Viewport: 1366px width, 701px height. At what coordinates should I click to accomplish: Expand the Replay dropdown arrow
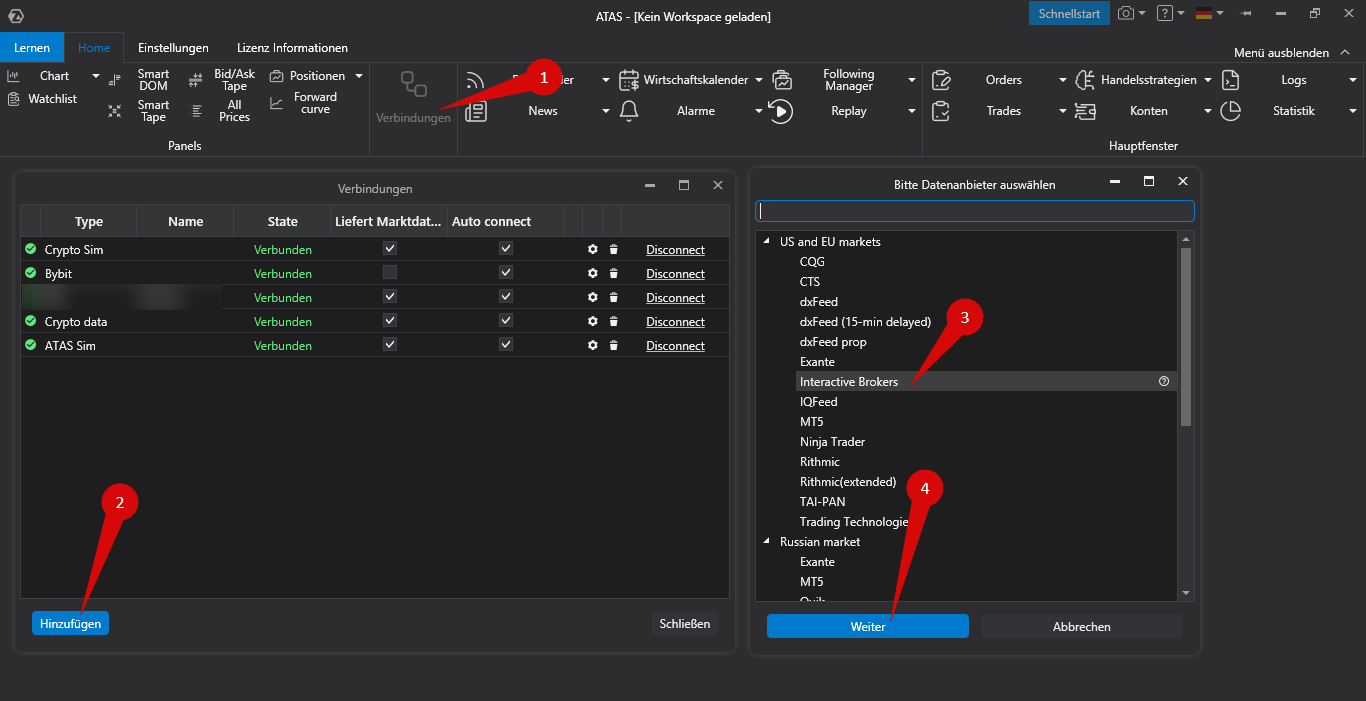(x=912, y=111)
